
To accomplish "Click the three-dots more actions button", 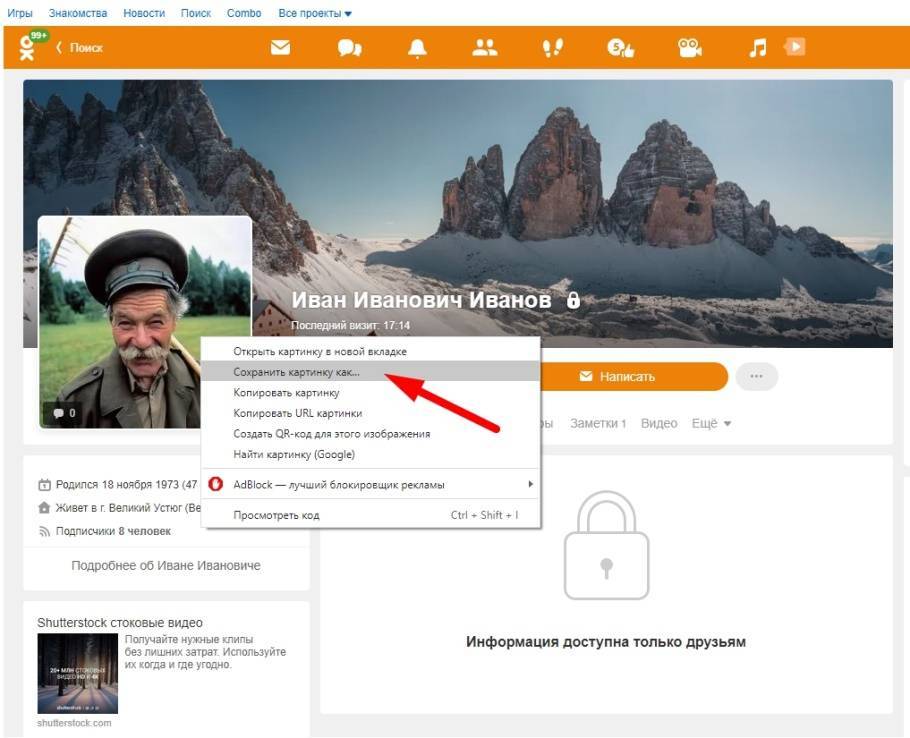I will click(x=756, y=377).
